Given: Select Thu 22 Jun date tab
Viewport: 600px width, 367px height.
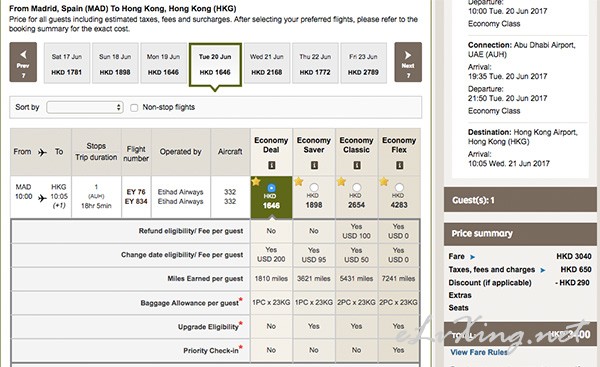Looking at the screenshot, I should [315, 63].
